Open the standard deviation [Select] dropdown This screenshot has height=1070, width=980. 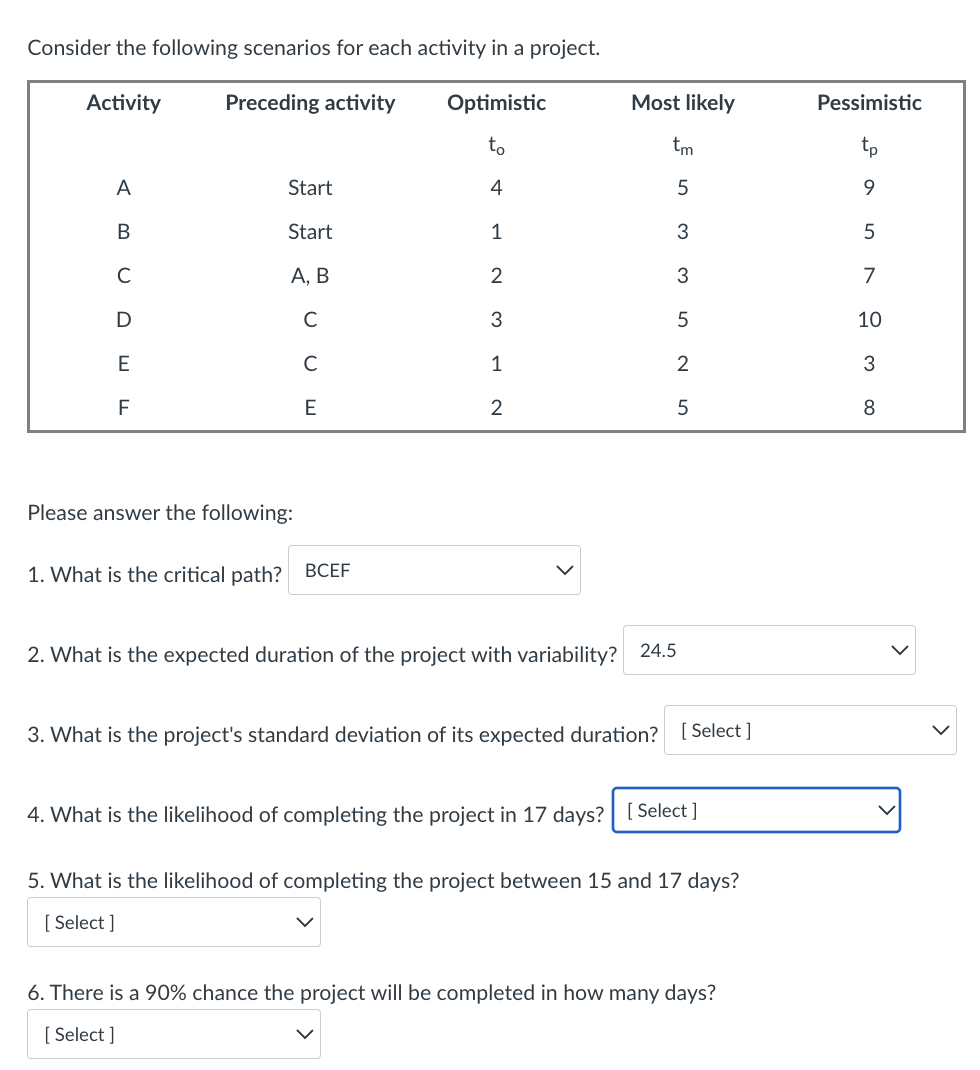810,730
